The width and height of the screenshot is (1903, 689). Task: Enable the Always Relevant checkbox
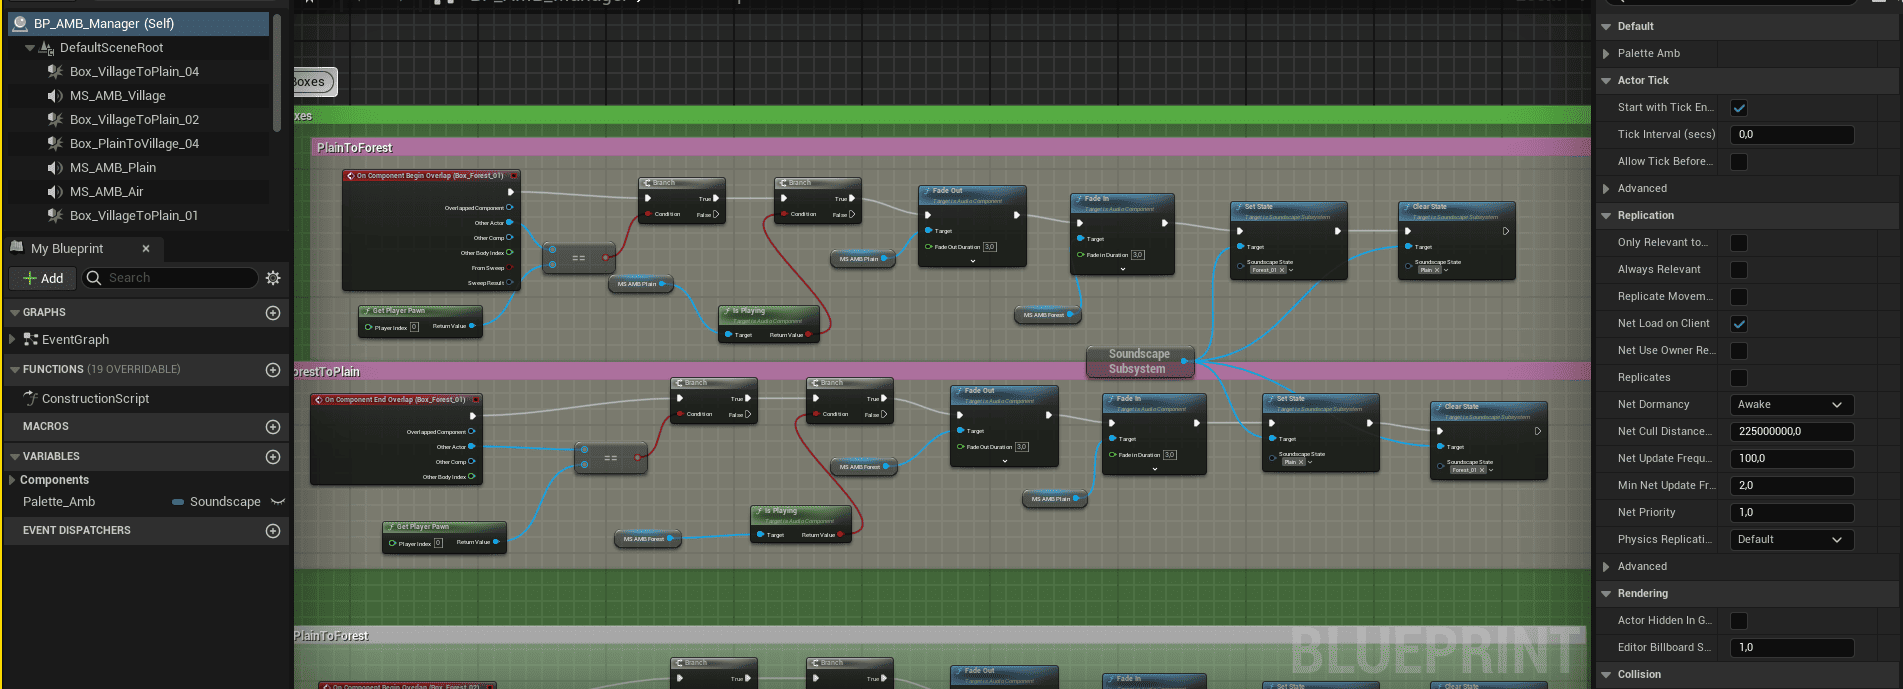click(1739, 270)
